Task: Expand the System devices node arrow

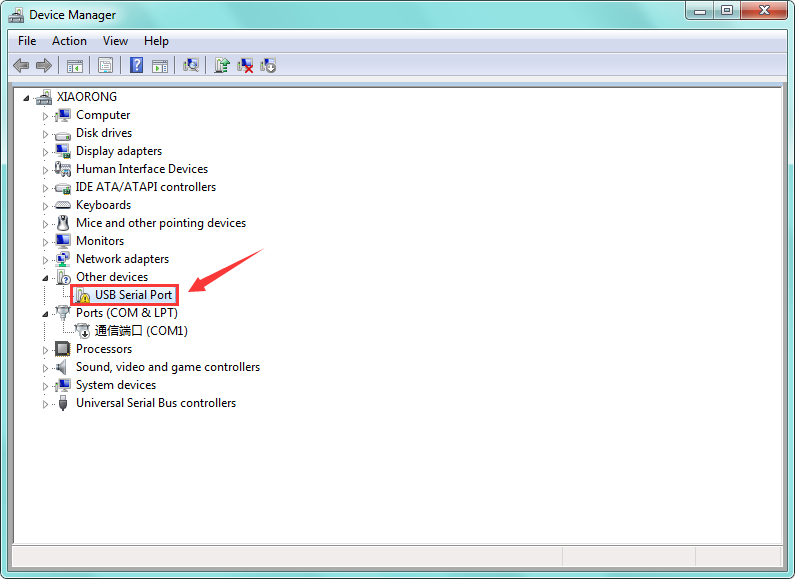Action: [45, 386]
